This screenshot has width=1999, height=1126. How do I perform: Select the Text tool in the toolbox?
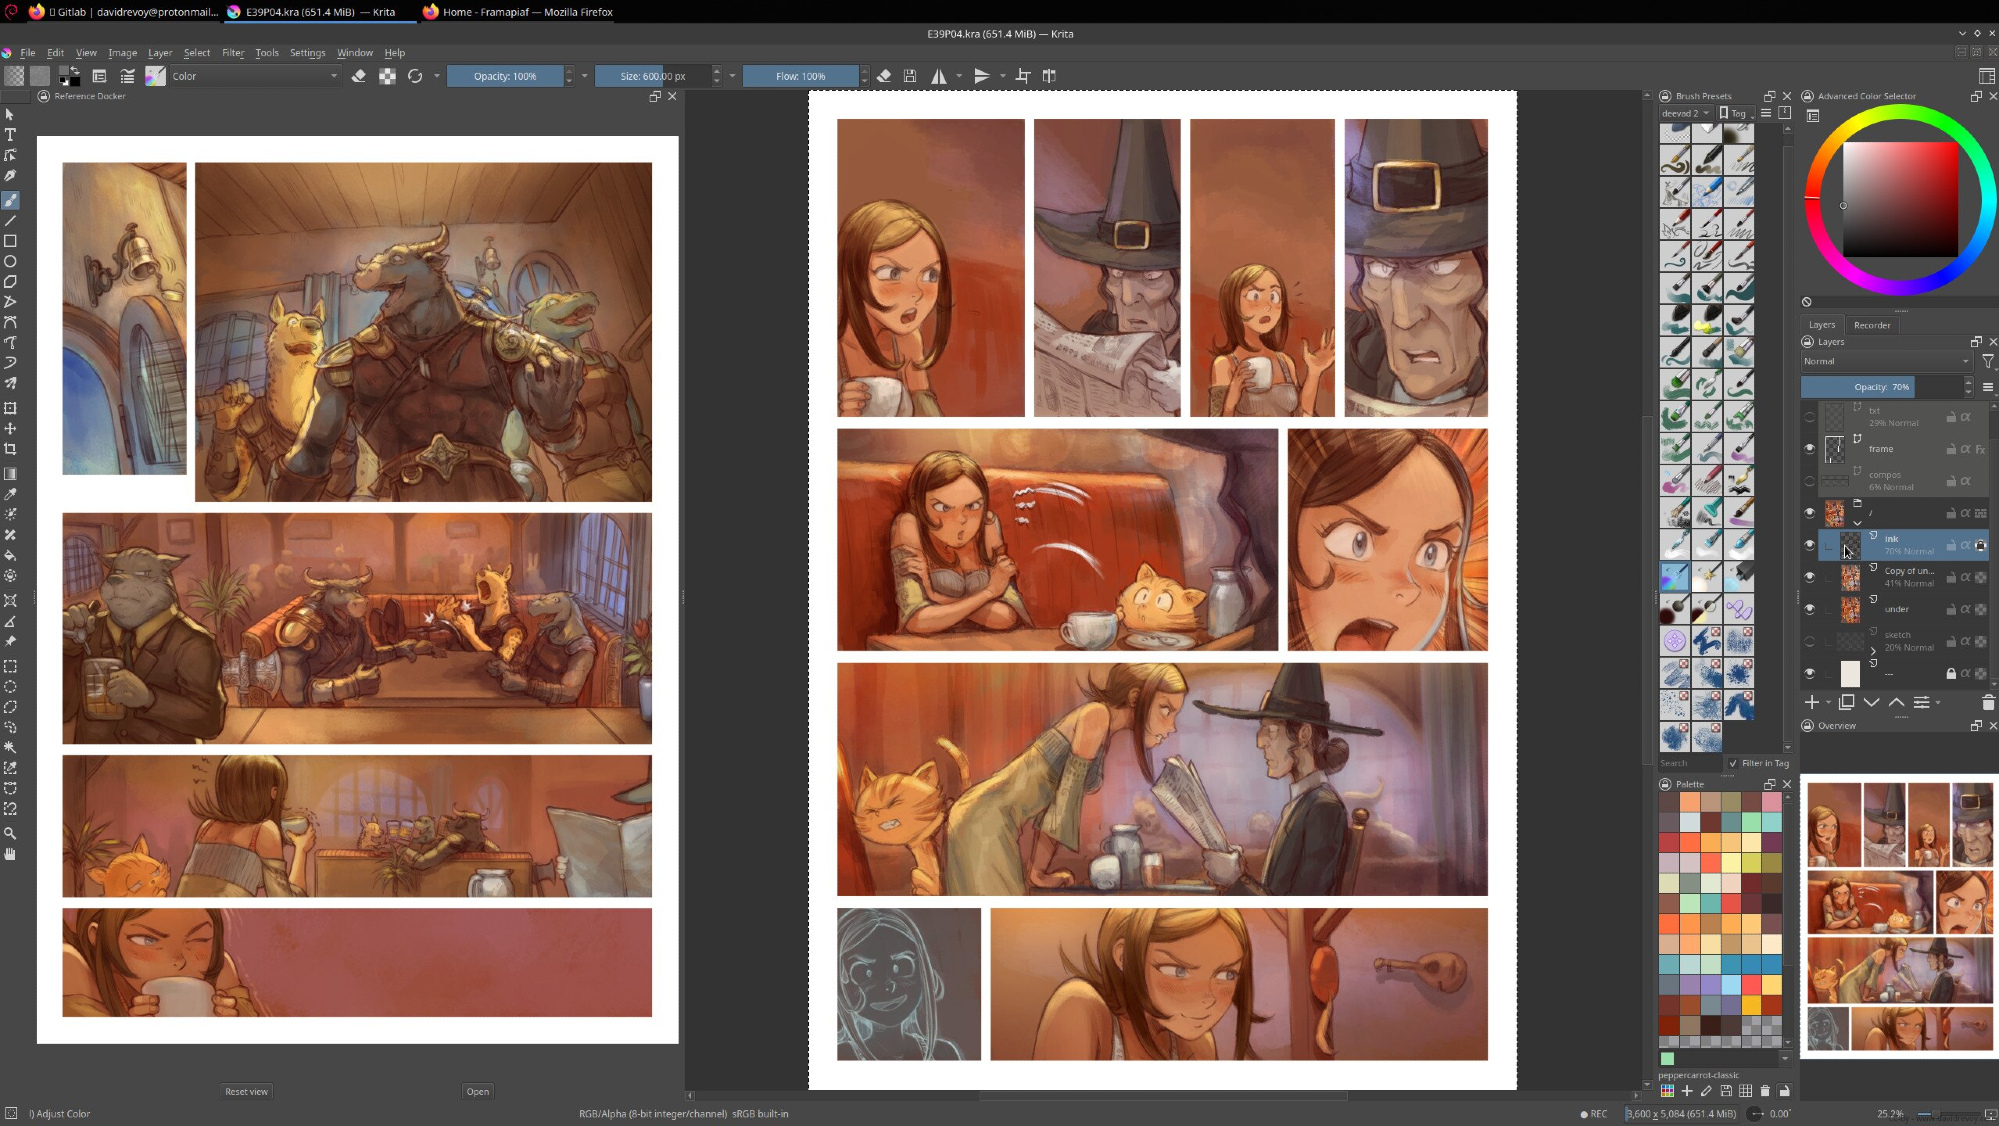(x=10, y=135)
